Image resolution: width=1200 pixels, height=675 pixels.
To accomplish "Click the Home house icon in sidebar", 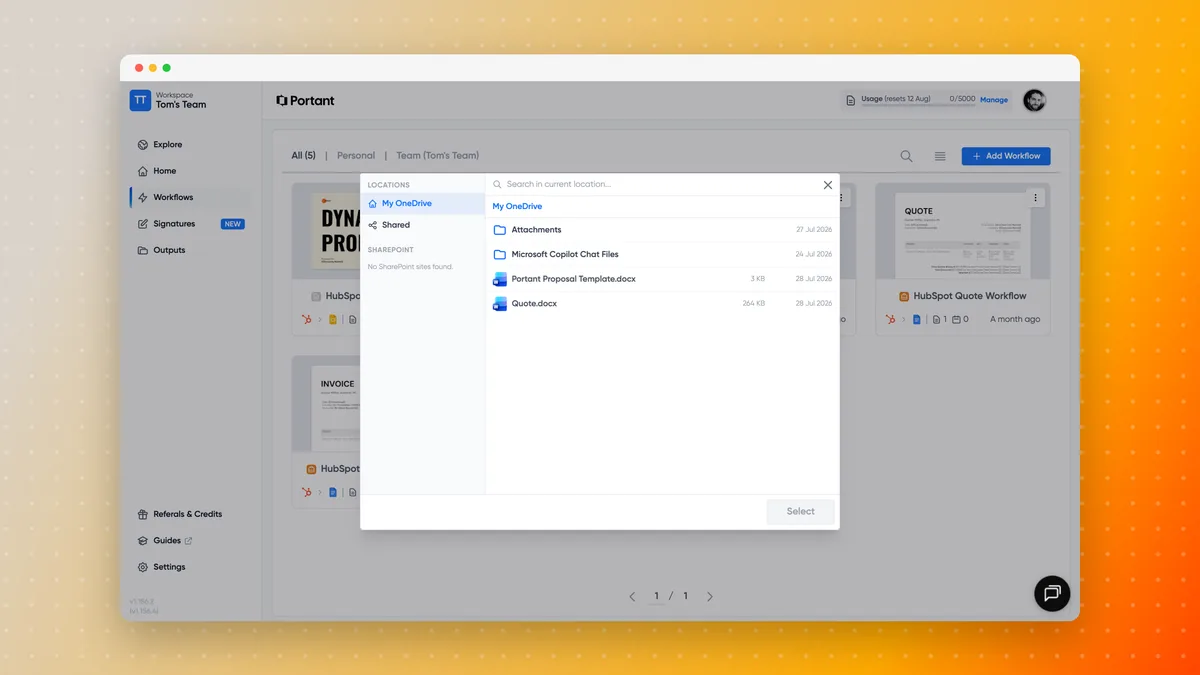I will [x=143, y=171].
